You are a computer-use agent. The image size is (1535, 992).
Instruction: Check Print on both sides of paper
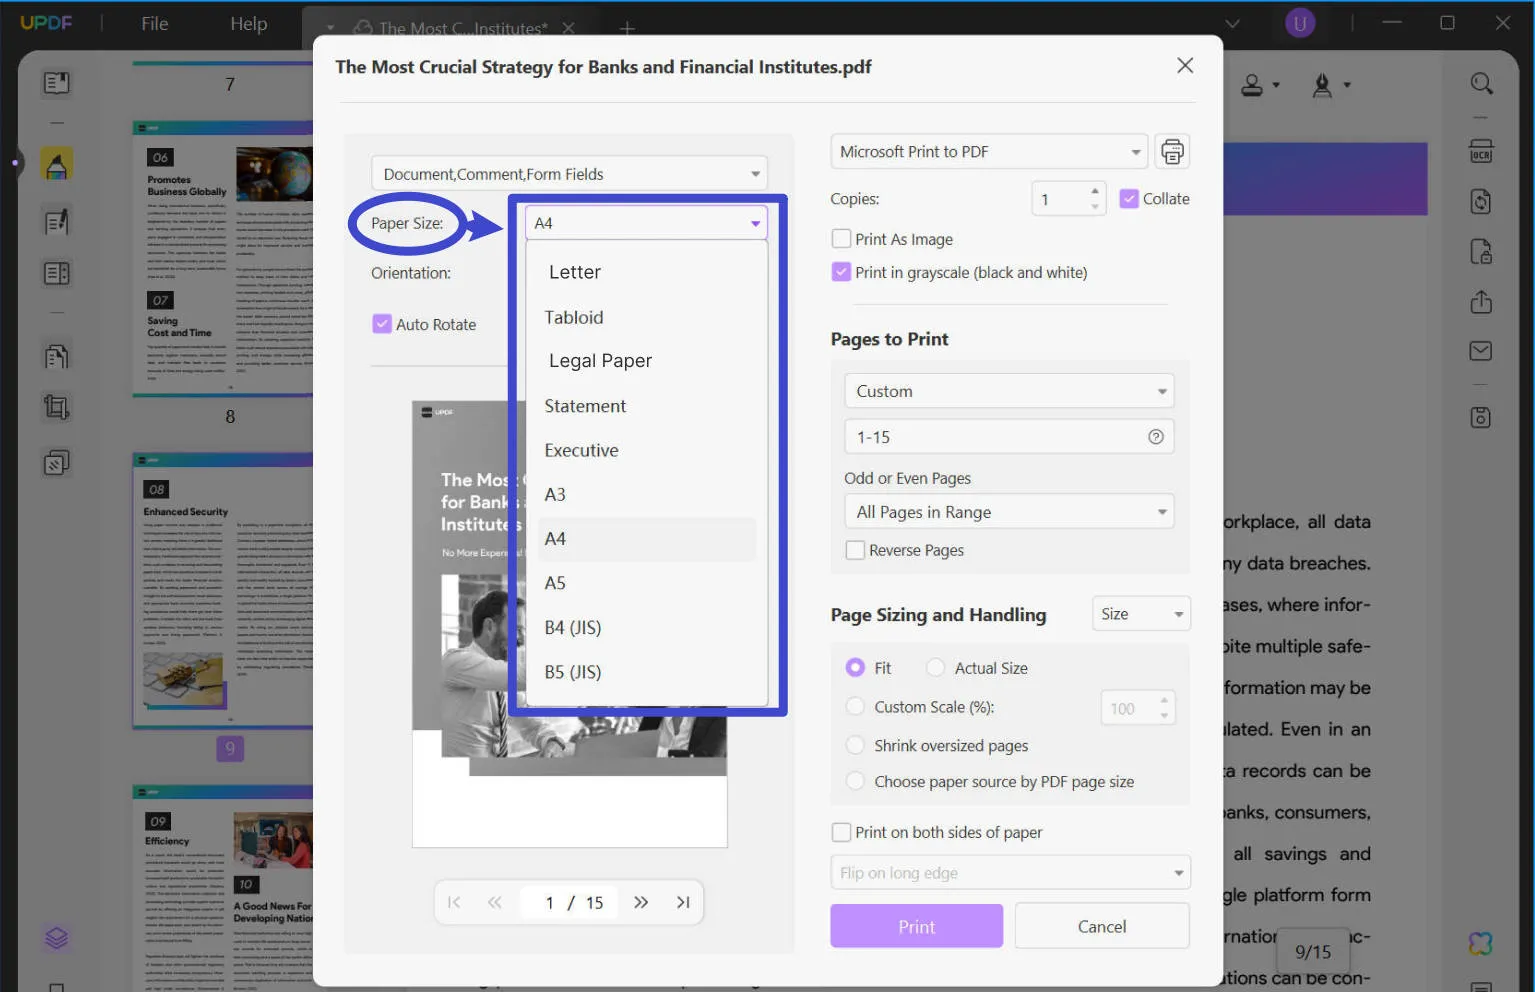pos(841,832)
